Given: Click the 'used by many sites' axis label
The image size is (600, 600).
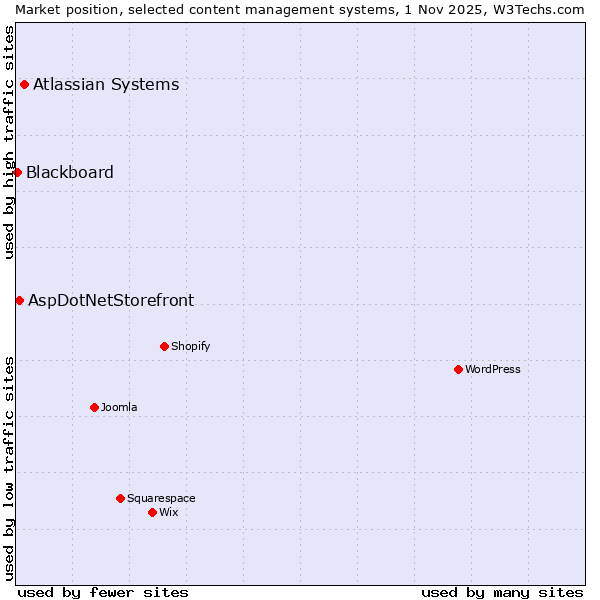Looking at the screenshot, I should pyautogui.click(x=502, y=592).
